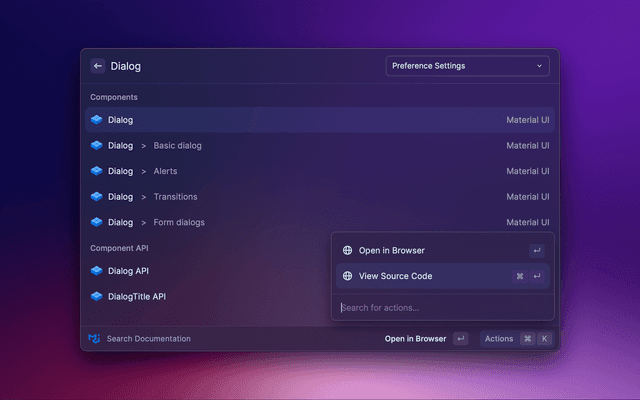Click the Dialog Basic dialog row icon
Screen dimensions: 640x400
97,145
